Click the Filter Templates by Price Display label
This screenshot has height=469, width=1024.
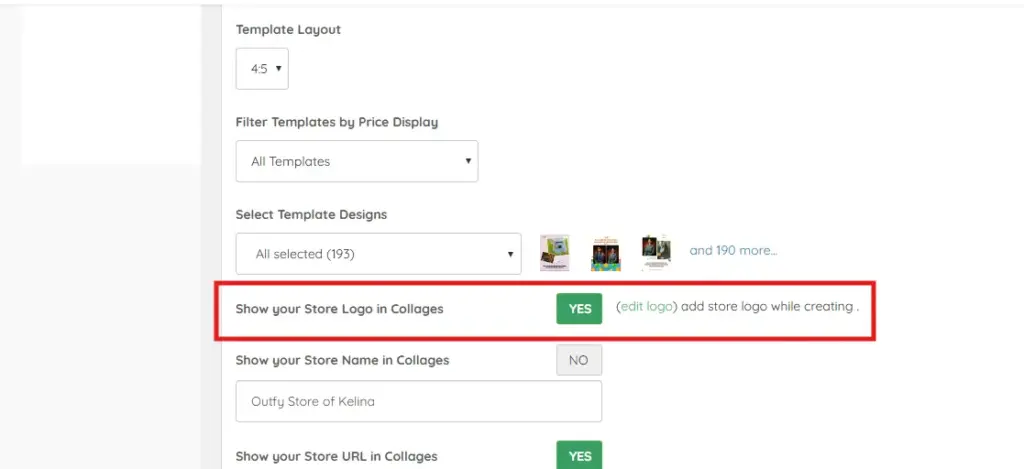pos(336,122)
